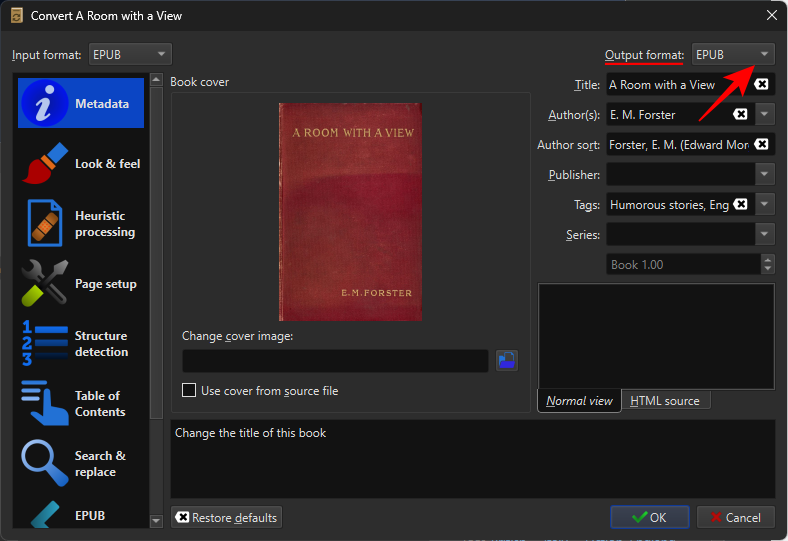Click the OK button
This screenshot has width=788, height=541.
coord(649,518)
